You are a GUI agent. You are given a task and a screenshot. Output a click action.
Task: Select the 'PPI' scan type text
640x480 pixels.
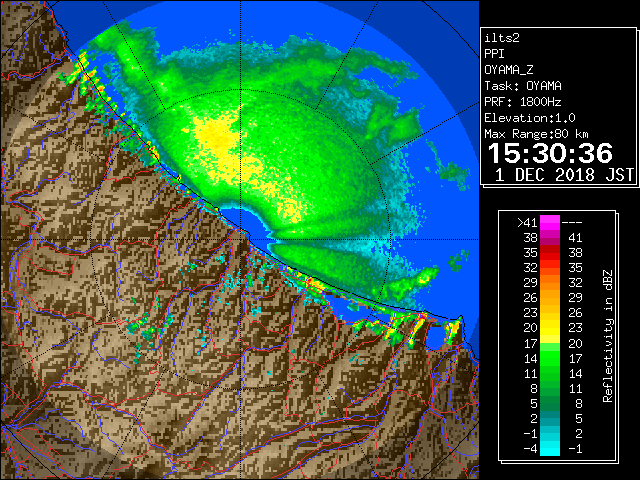494,54
